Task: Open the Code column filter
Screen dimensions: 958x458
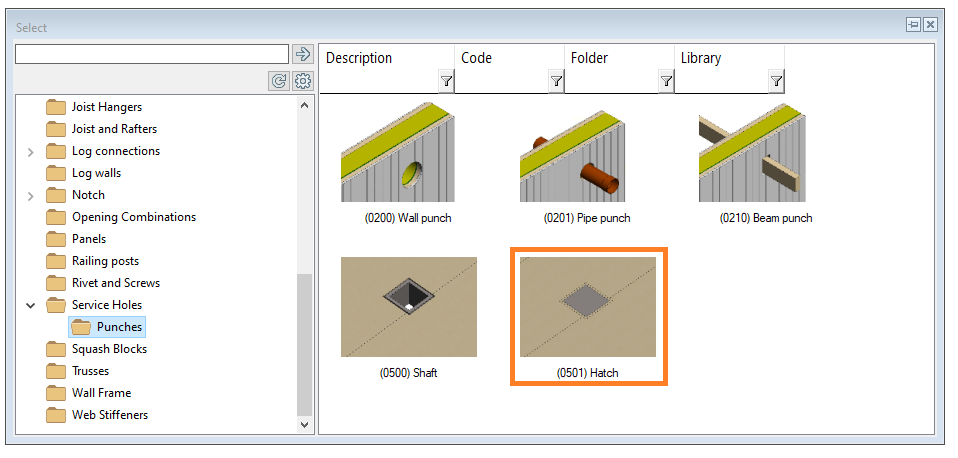Action: (556, 81)
